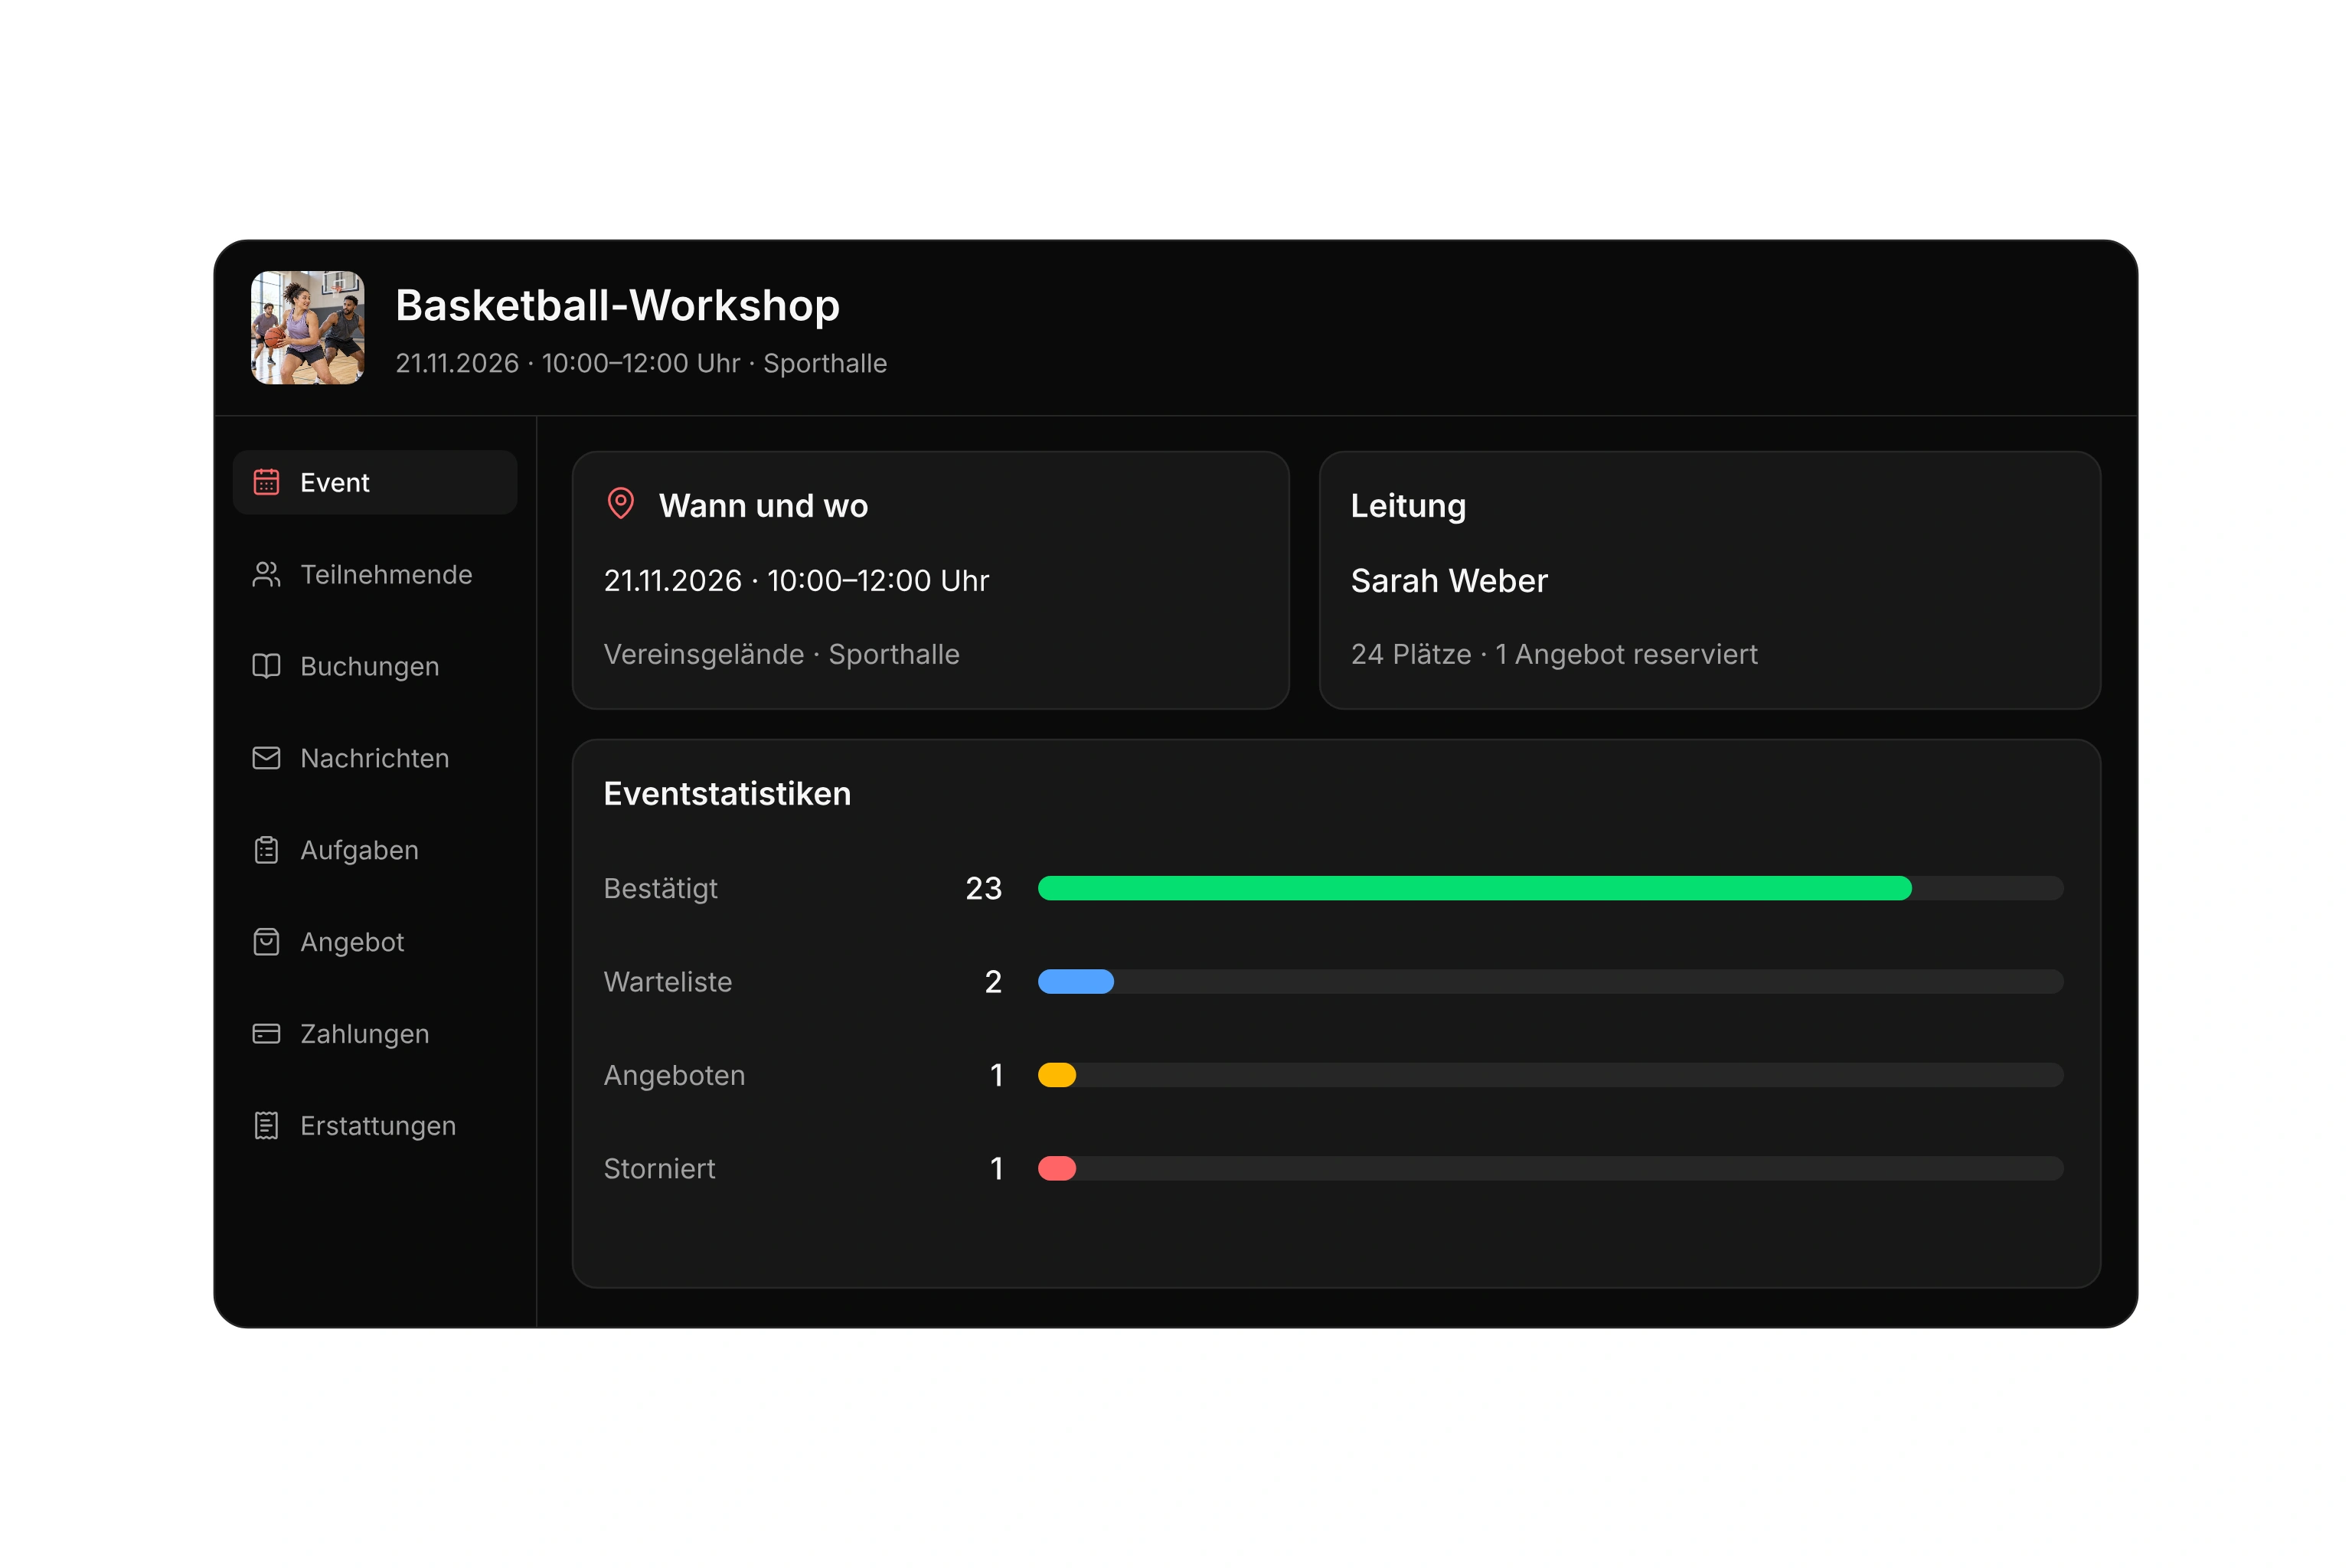The height and width of the screenshot is (1568, 2352).
Task: Click the credit card icon for Zahlungen
Action: pos(266,1033)
